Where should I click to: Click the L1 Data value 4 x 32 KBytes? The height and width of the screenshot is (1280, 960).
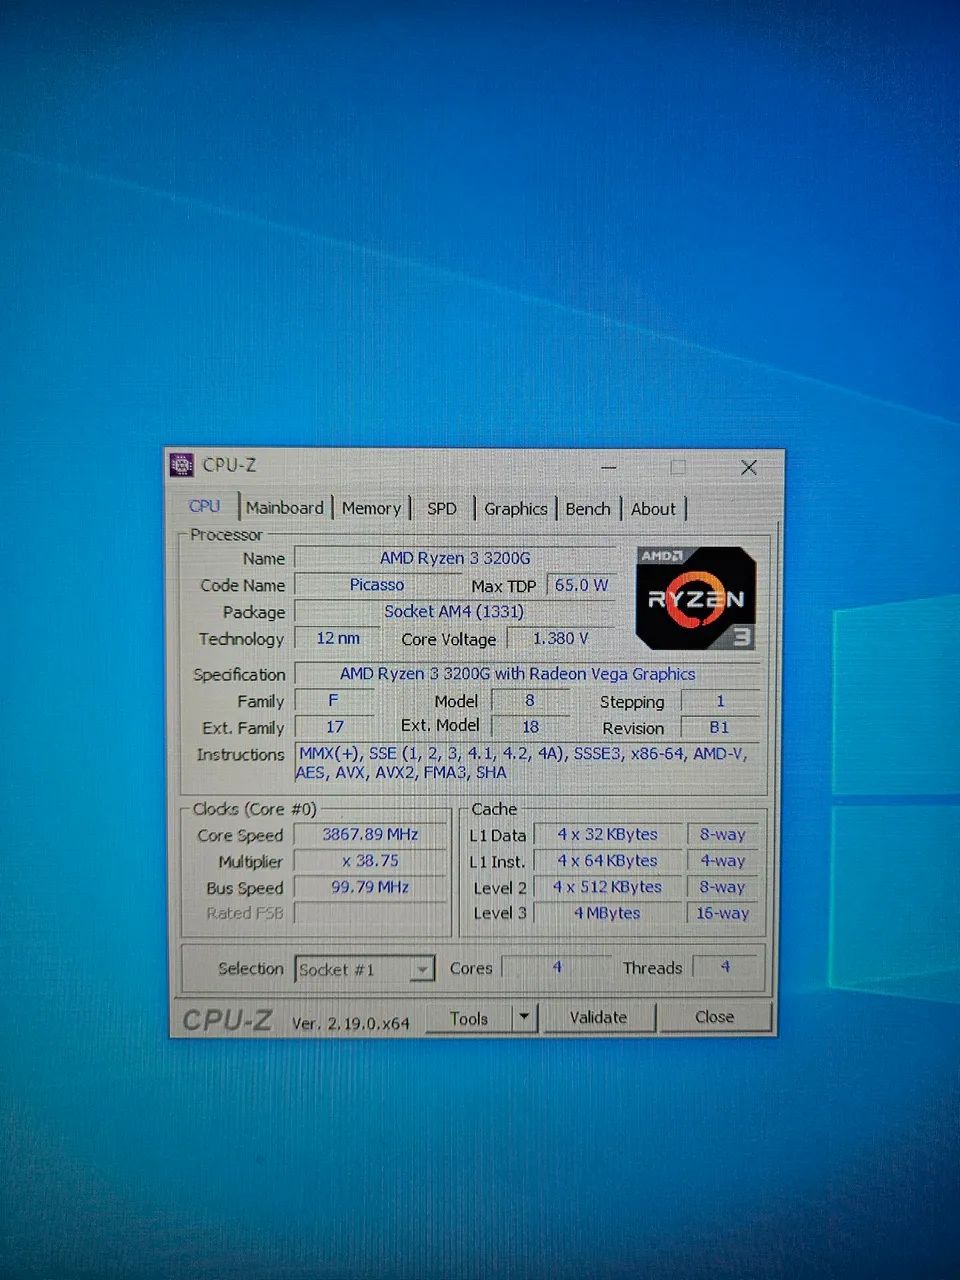click(607, 834)
